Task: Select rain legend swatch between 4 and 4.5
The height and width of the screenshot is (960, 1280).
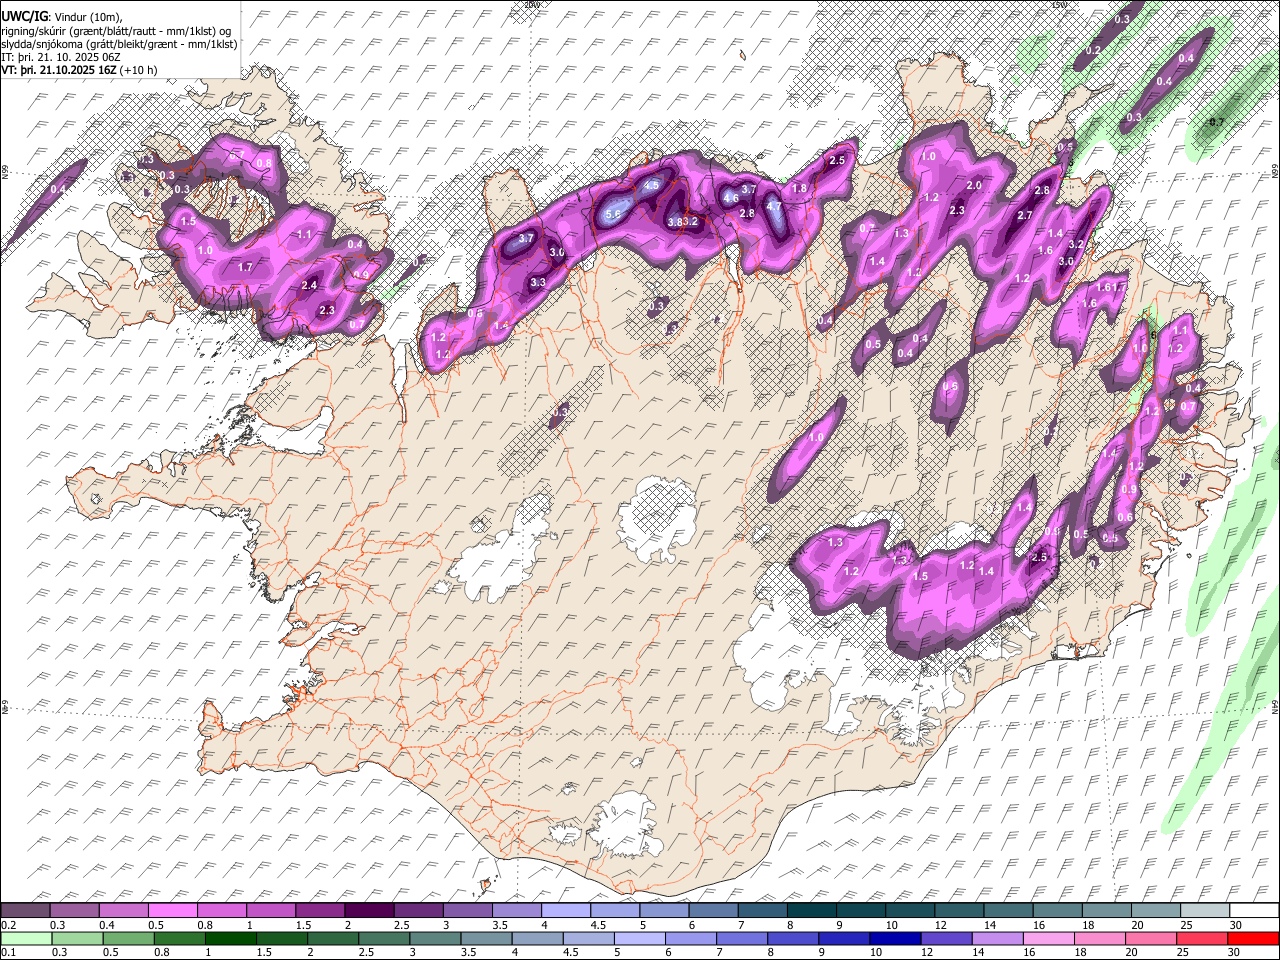Action: click(x=538, y=938)
